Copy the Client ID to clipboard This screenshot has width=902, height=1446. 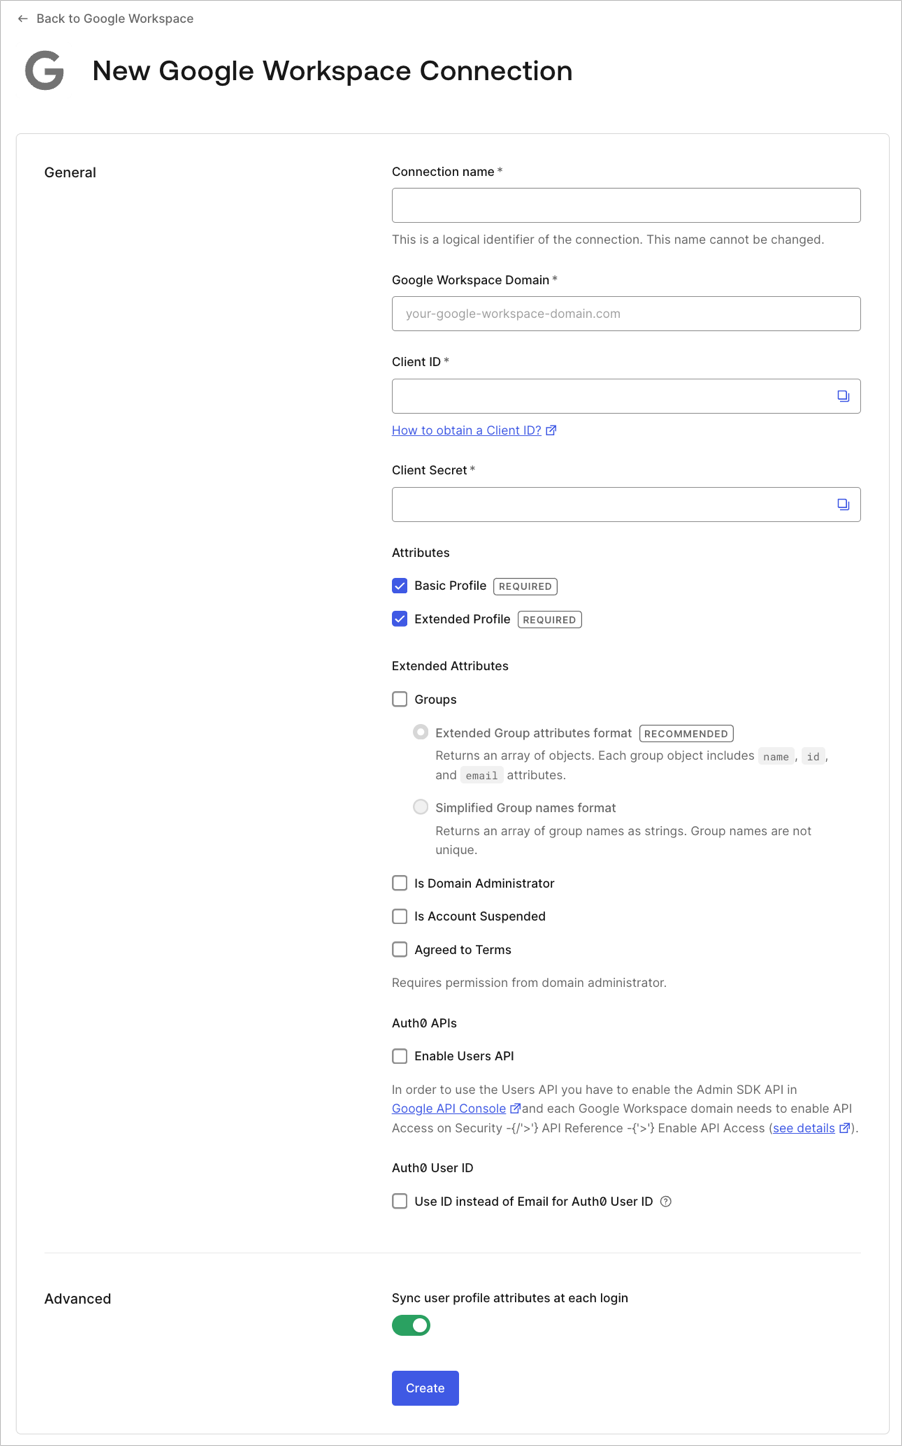pos(843,394)
